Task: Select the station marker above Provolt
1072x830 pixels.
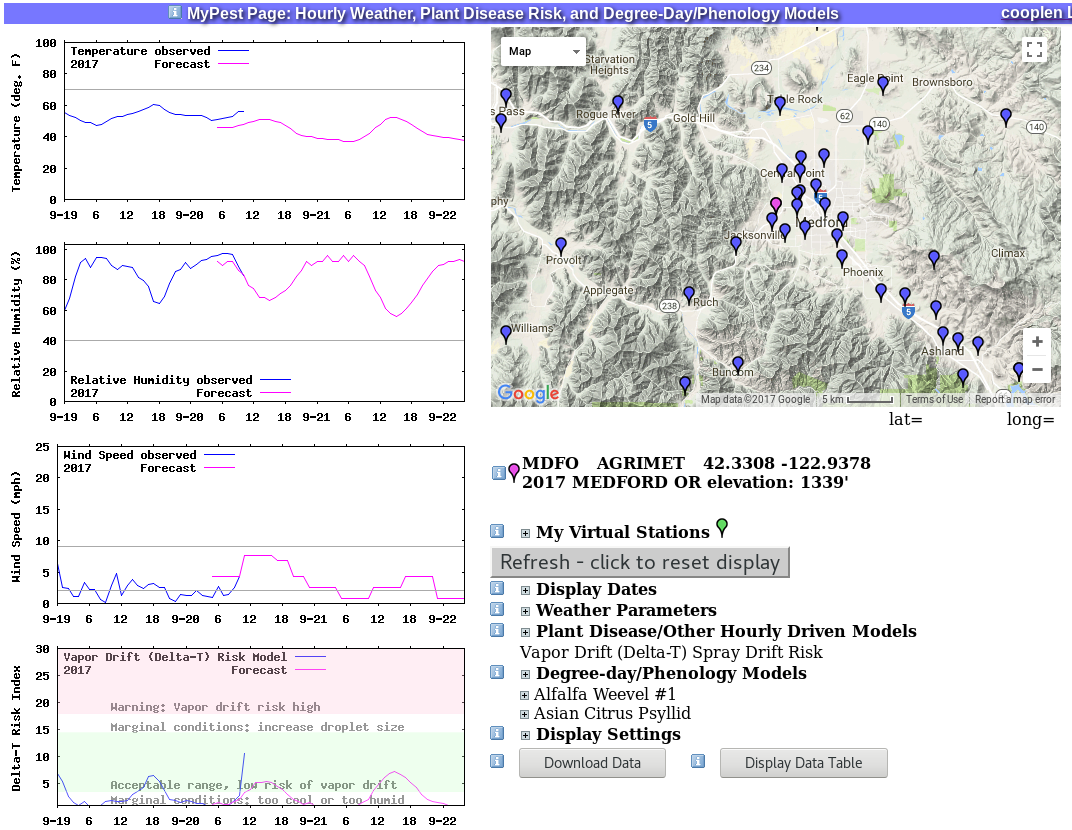Action: [561, 246]
